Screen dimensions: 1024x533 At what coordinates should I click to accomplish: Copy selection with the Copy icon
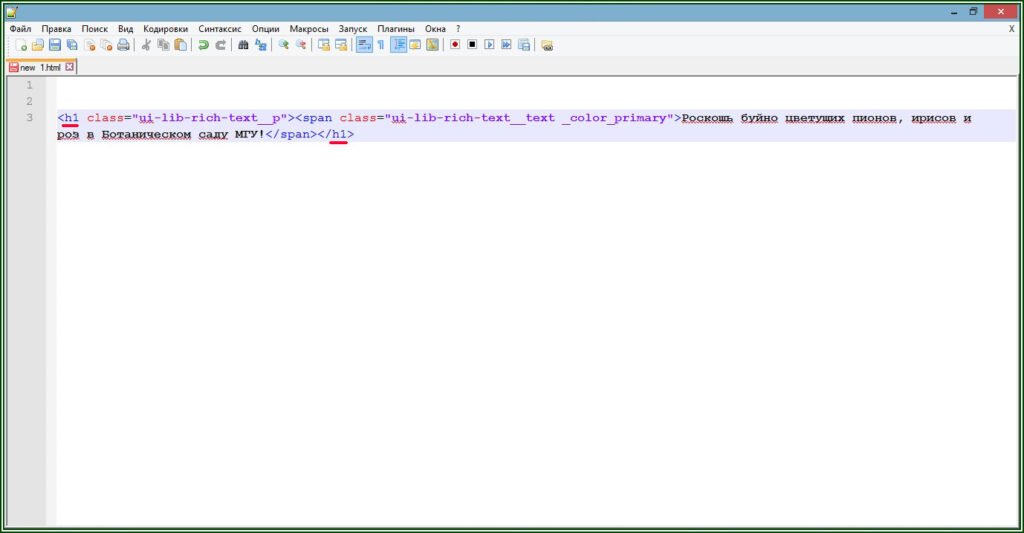tap(163, 45)
